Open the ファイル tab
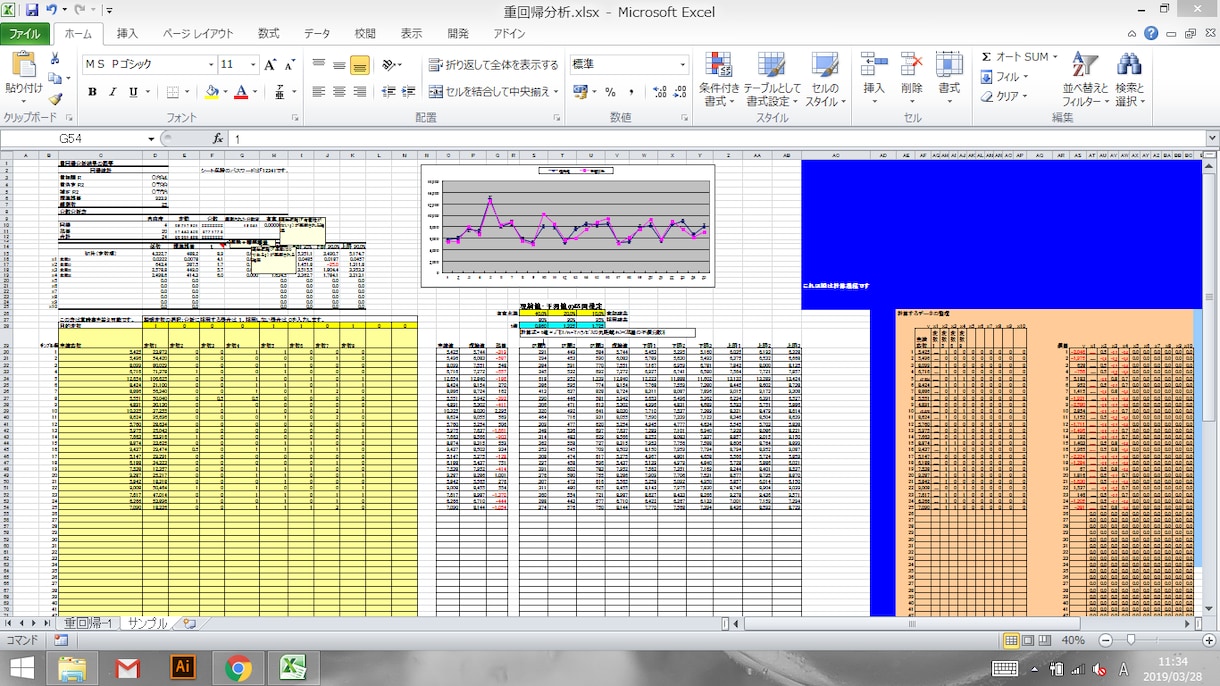1220x686 pixels. tap(25, 34)
